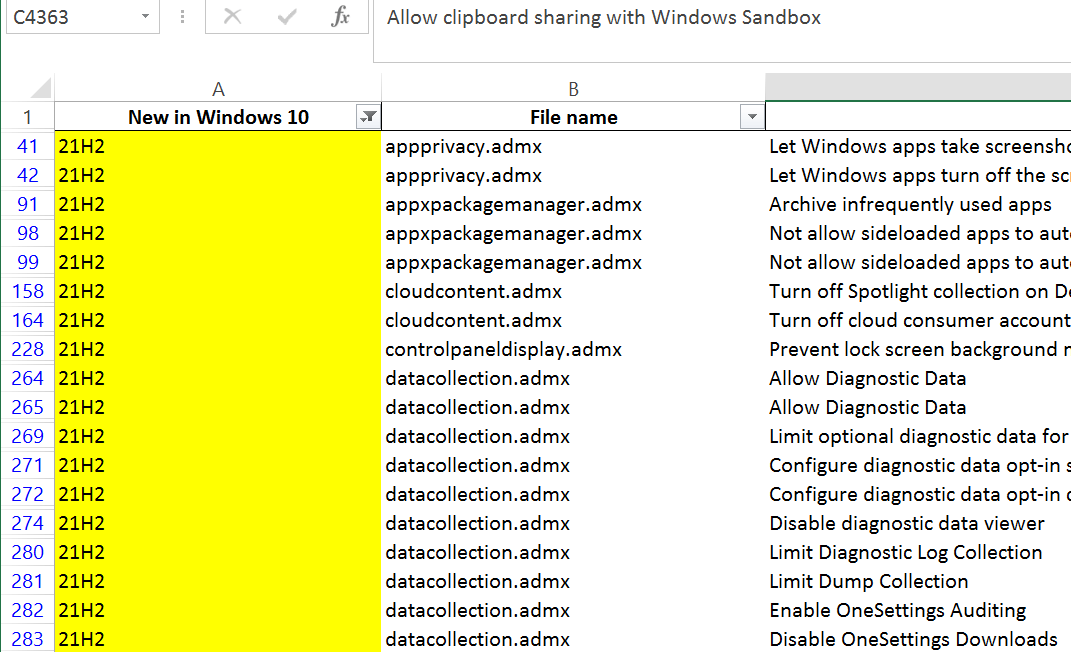The image size is (1071, 652).
Task: Click Disable diagnostic data viewer cell
Action: 918,523
